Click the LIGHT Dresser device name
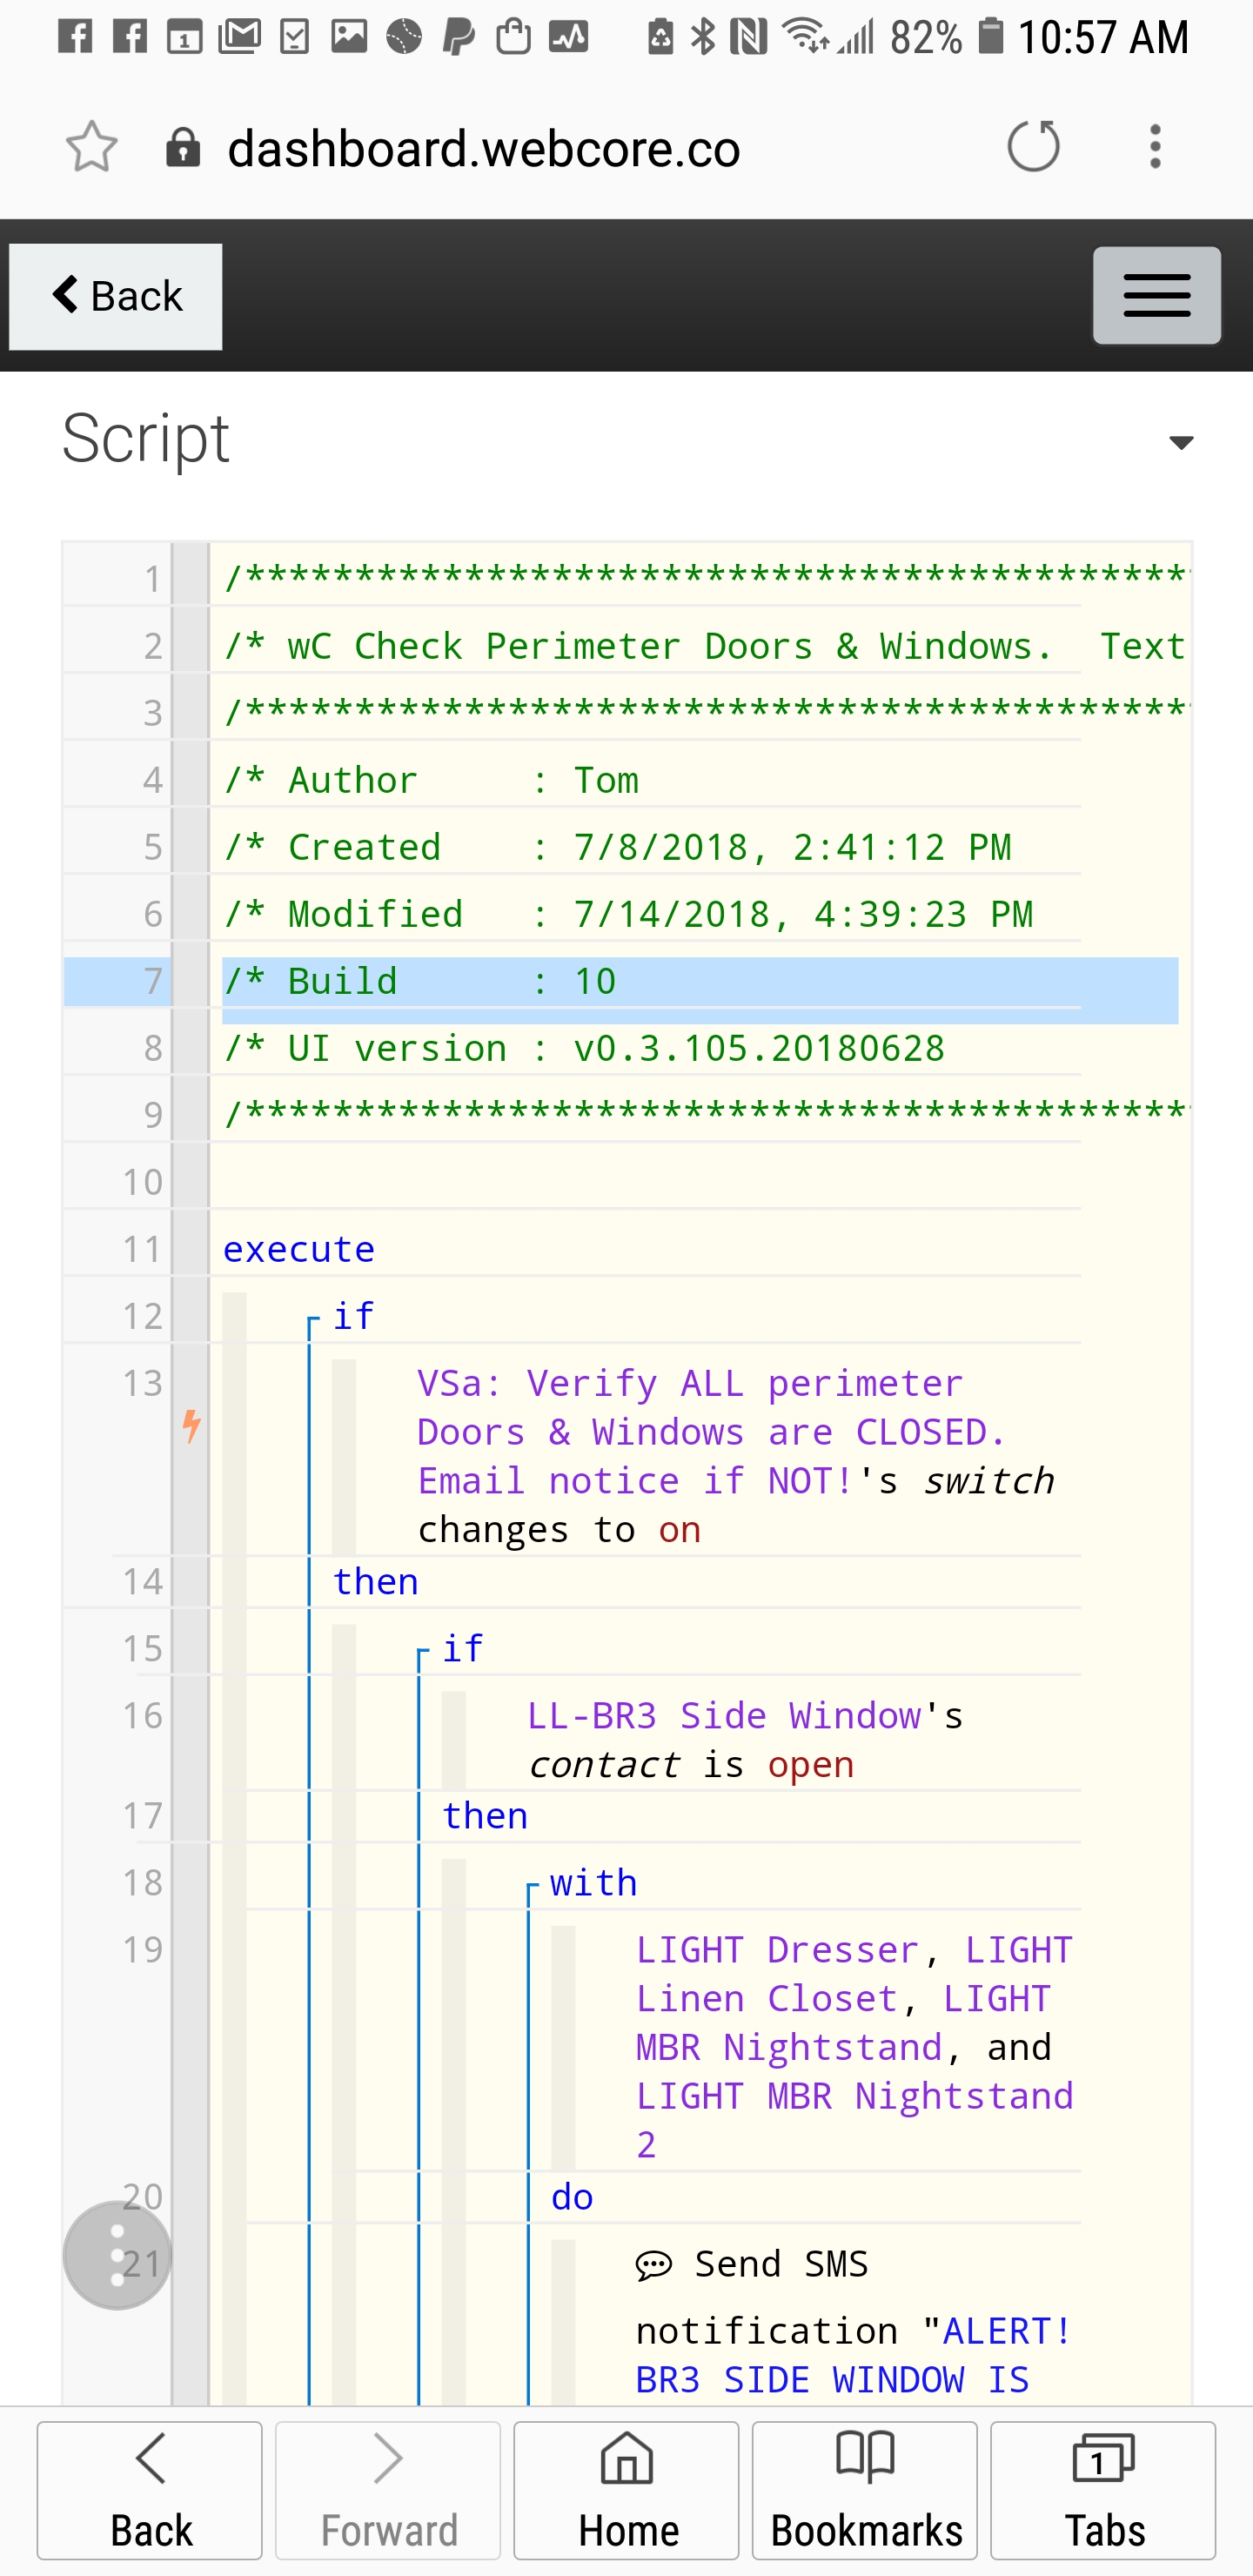 coord(777,1949)
